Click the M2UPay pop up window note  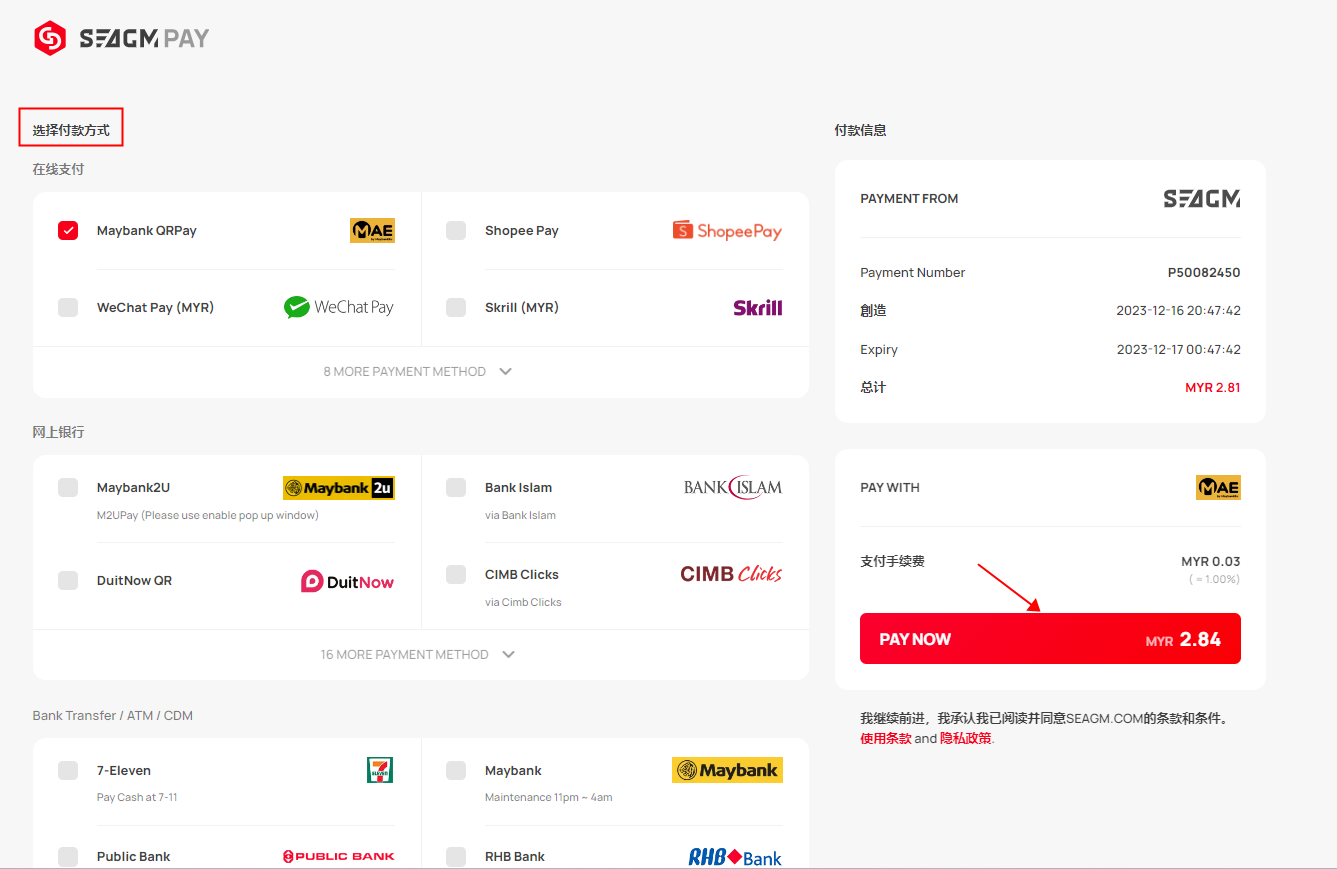208,516
